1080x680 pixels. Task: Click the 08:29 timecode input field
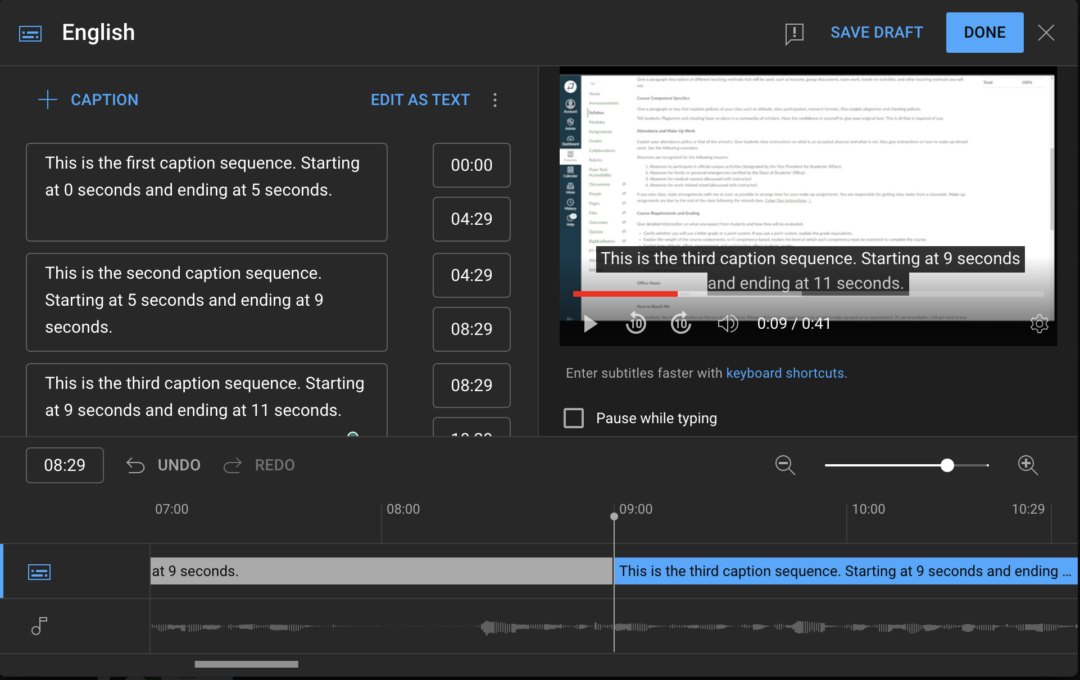[x=64, y=464]
